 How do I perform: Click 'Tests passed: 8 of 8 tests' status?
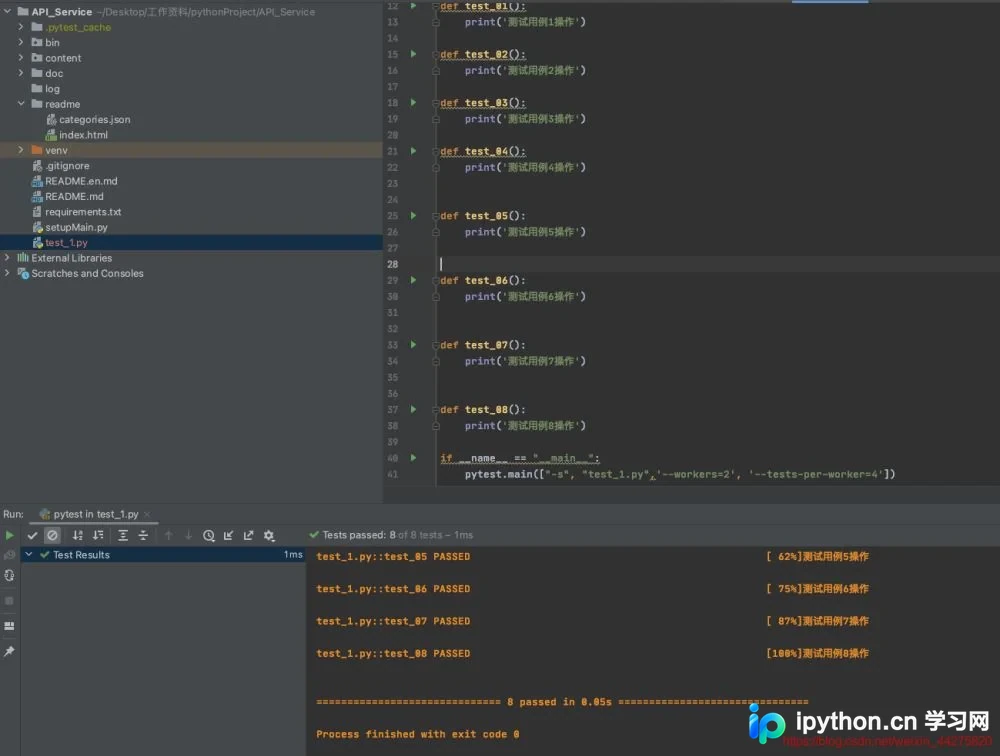click(x=391, y=535)
